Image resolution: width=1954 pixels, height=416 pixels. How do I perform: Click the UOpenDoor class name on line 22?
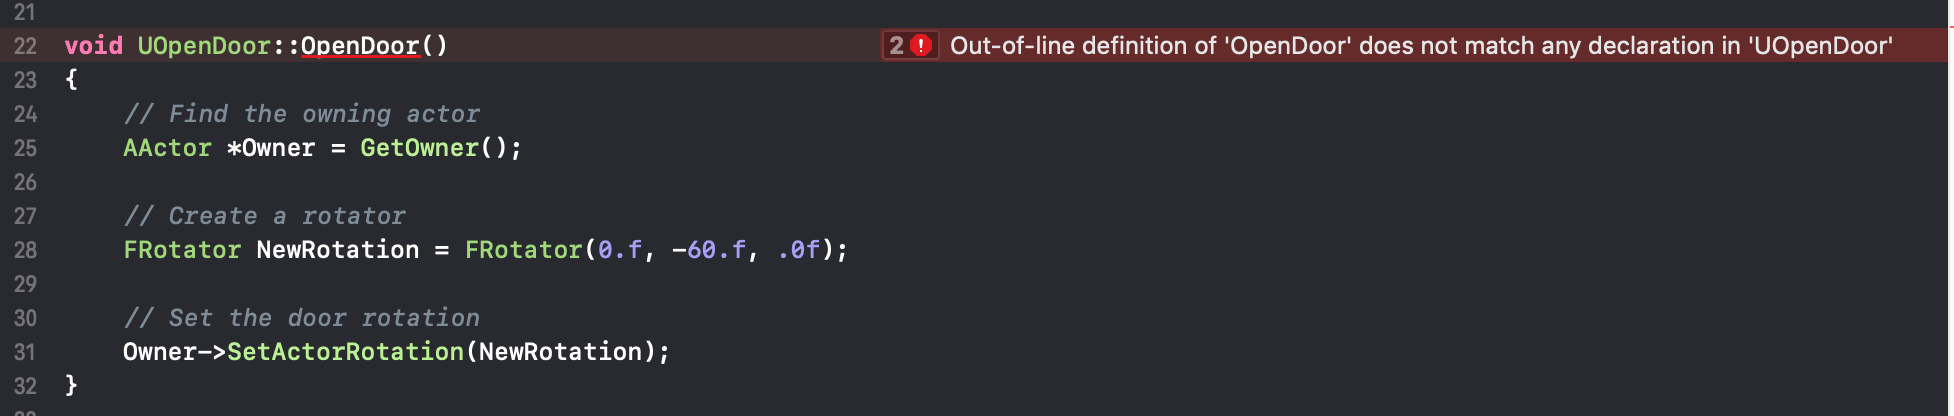[x=204, y=46]
